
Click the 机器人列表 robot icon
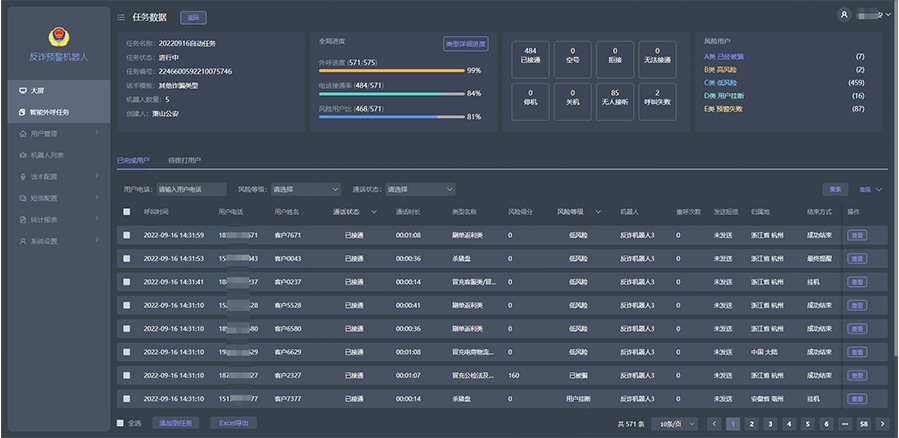click(x=23, y=155)
